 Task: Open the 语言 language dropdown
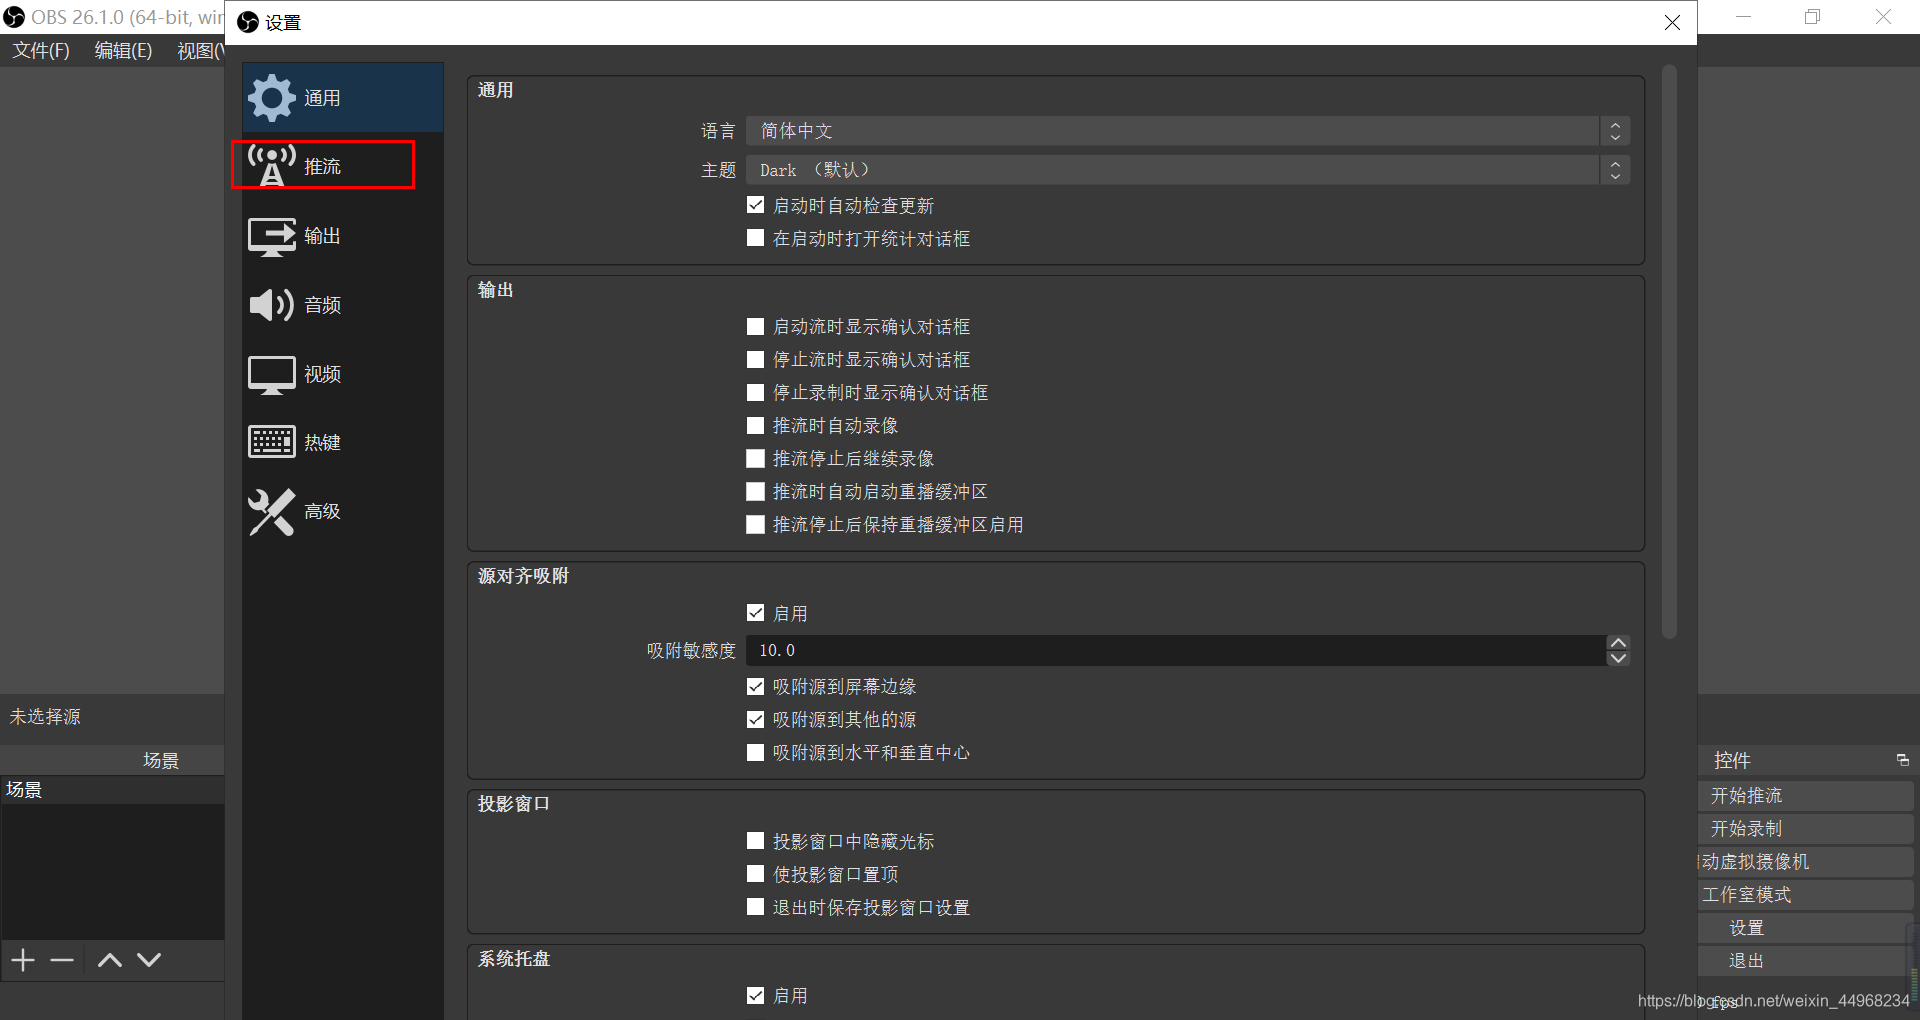tap(1188, 131)
